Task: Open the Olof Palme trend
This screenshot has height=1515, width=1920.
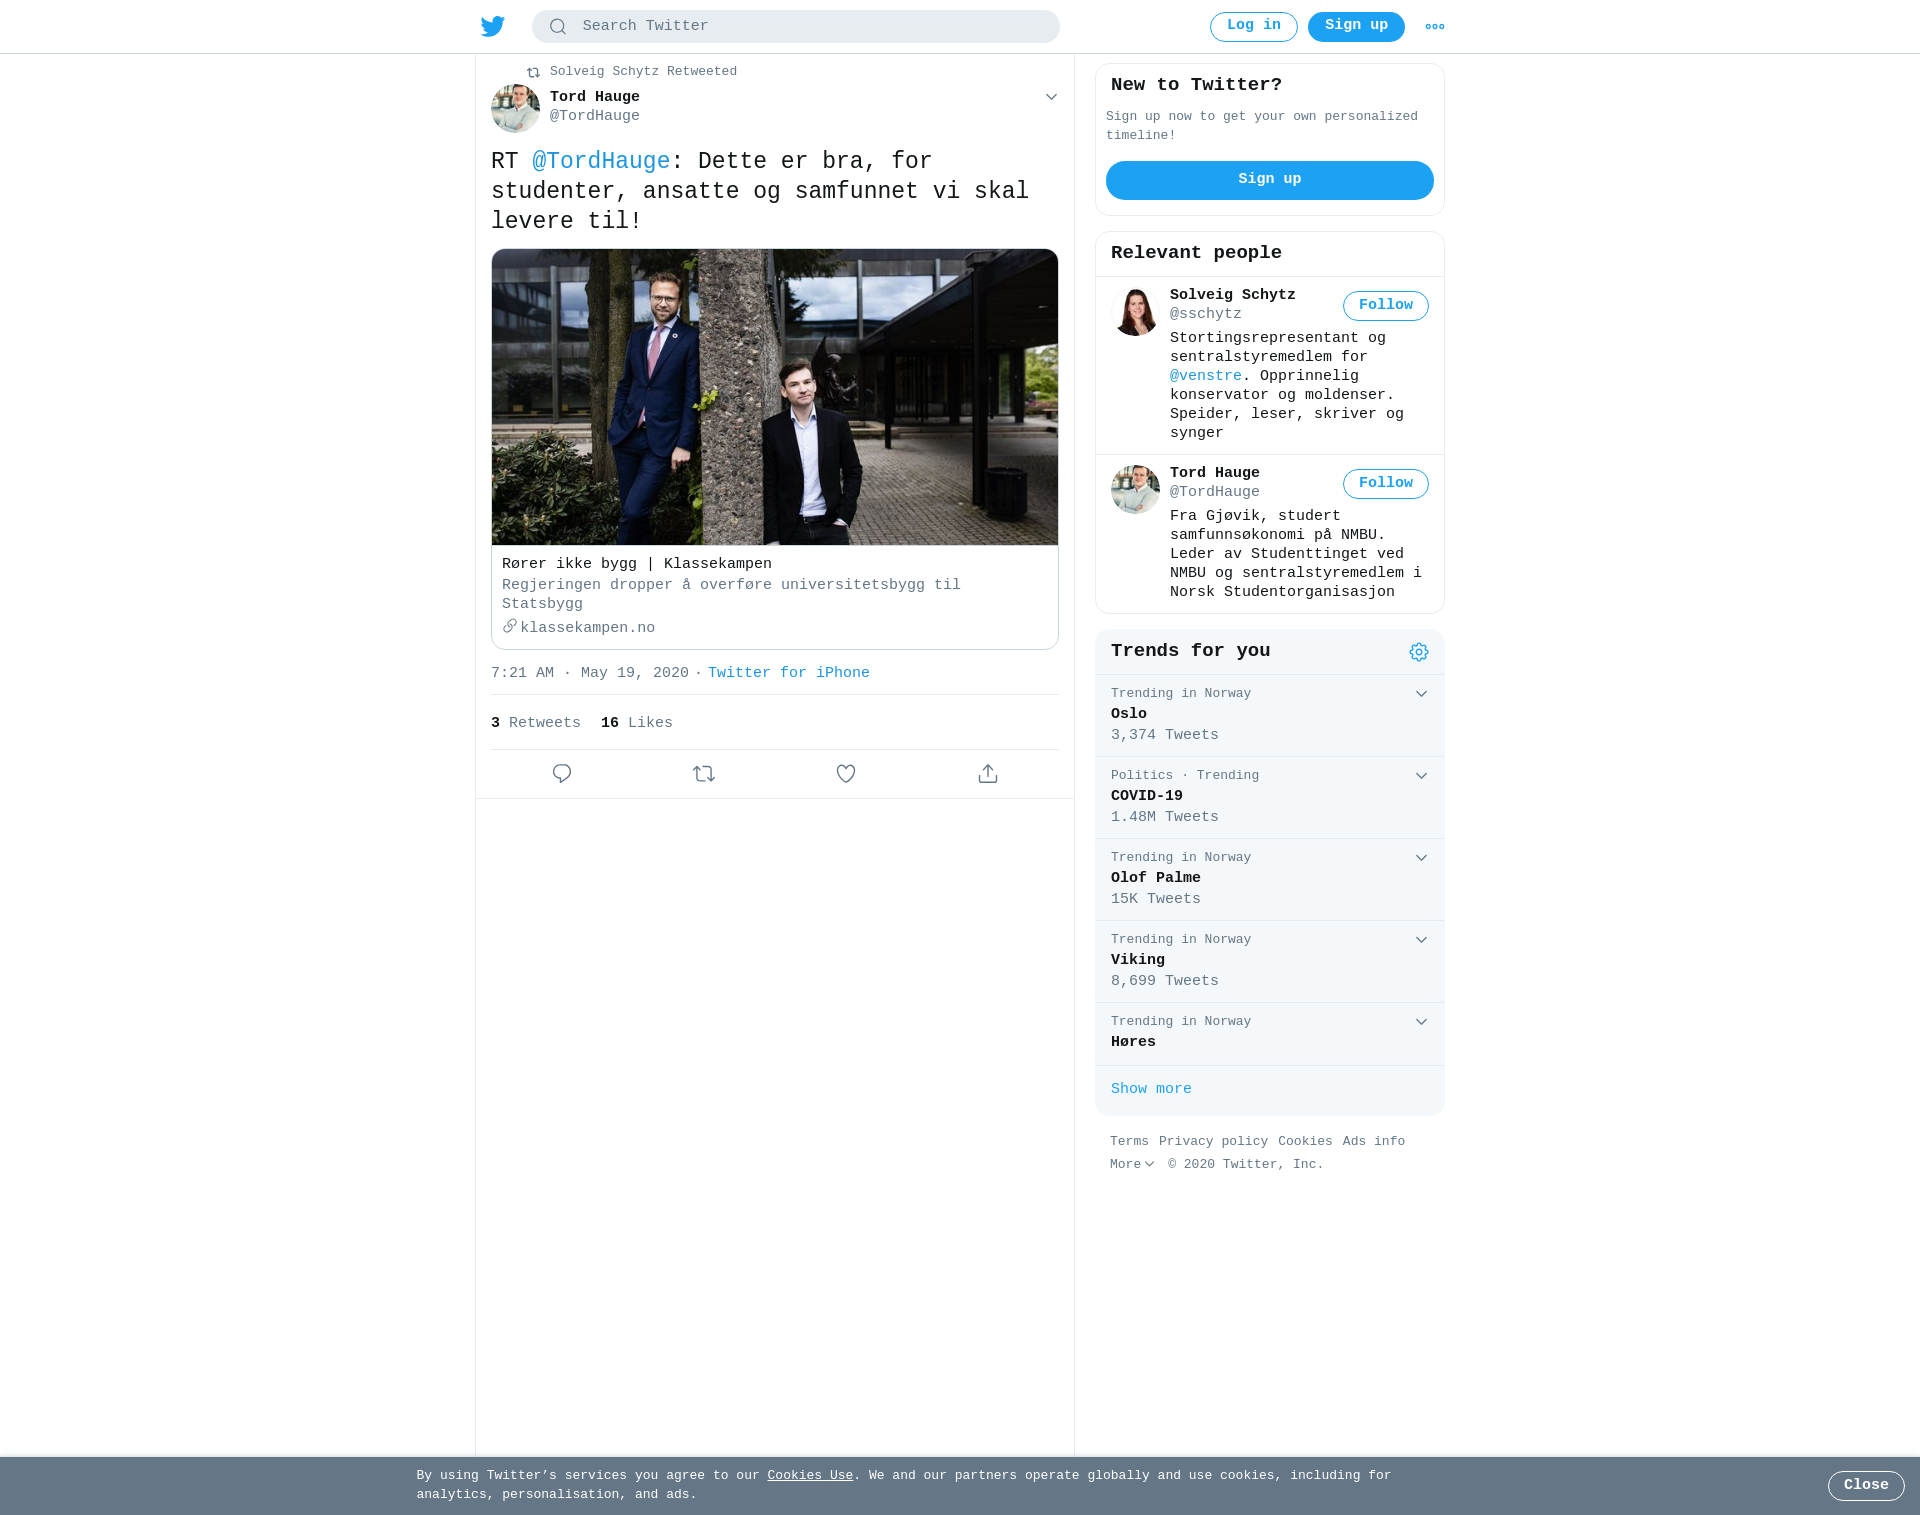Action: [1156, 878]
